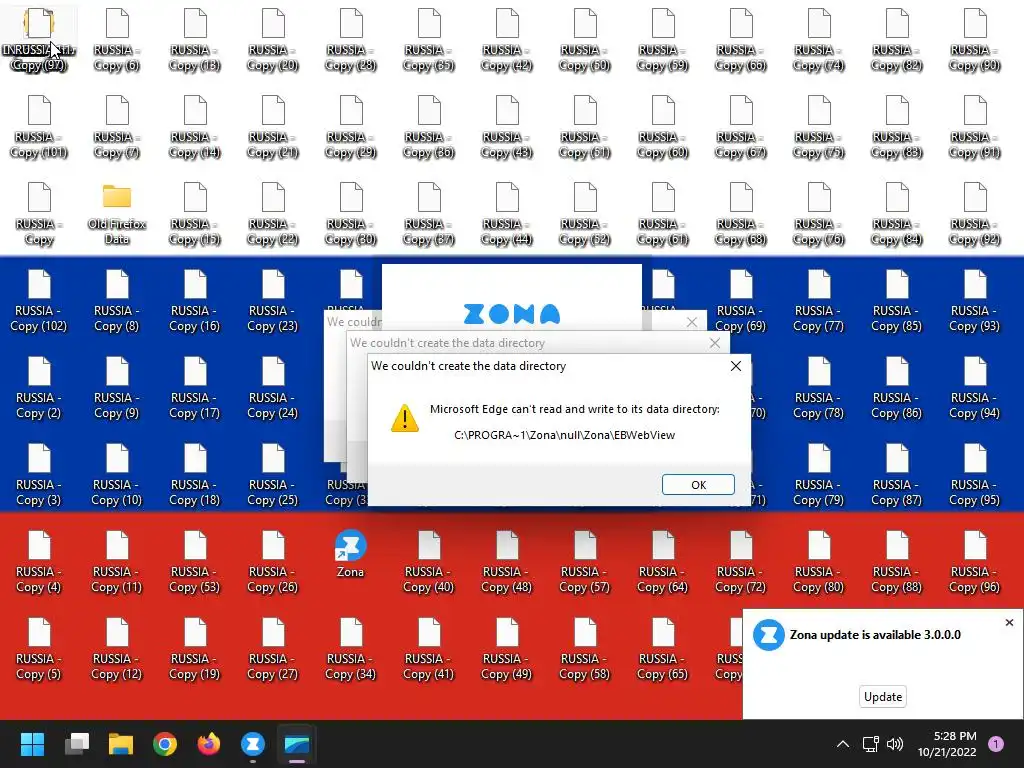
Task: Click the 'Microsoft Edge can't read and write' message
Action: pos(575,409)
